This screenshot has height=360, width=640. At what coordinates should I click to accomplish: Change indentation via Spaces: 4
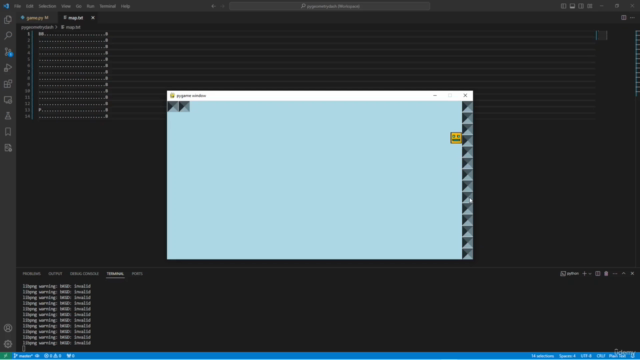(x=567, y=356)
